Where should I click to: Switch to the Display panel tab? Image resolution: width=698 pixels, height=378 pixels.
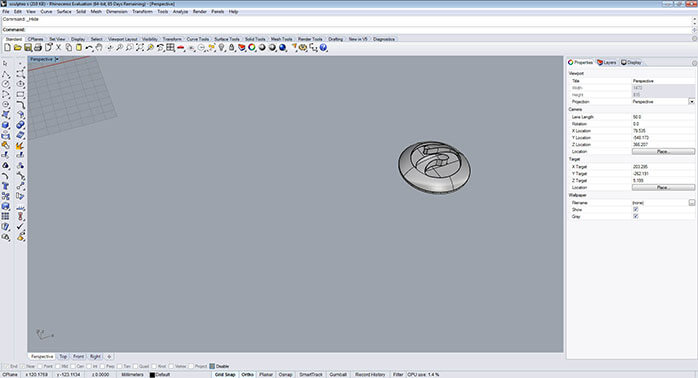point(632,62)
